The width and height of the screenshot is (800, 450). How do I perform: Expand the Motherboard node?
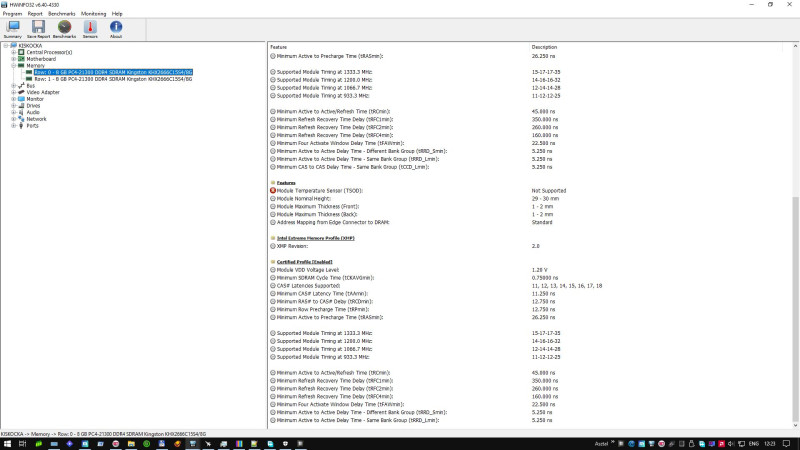[x=14, y=59]
